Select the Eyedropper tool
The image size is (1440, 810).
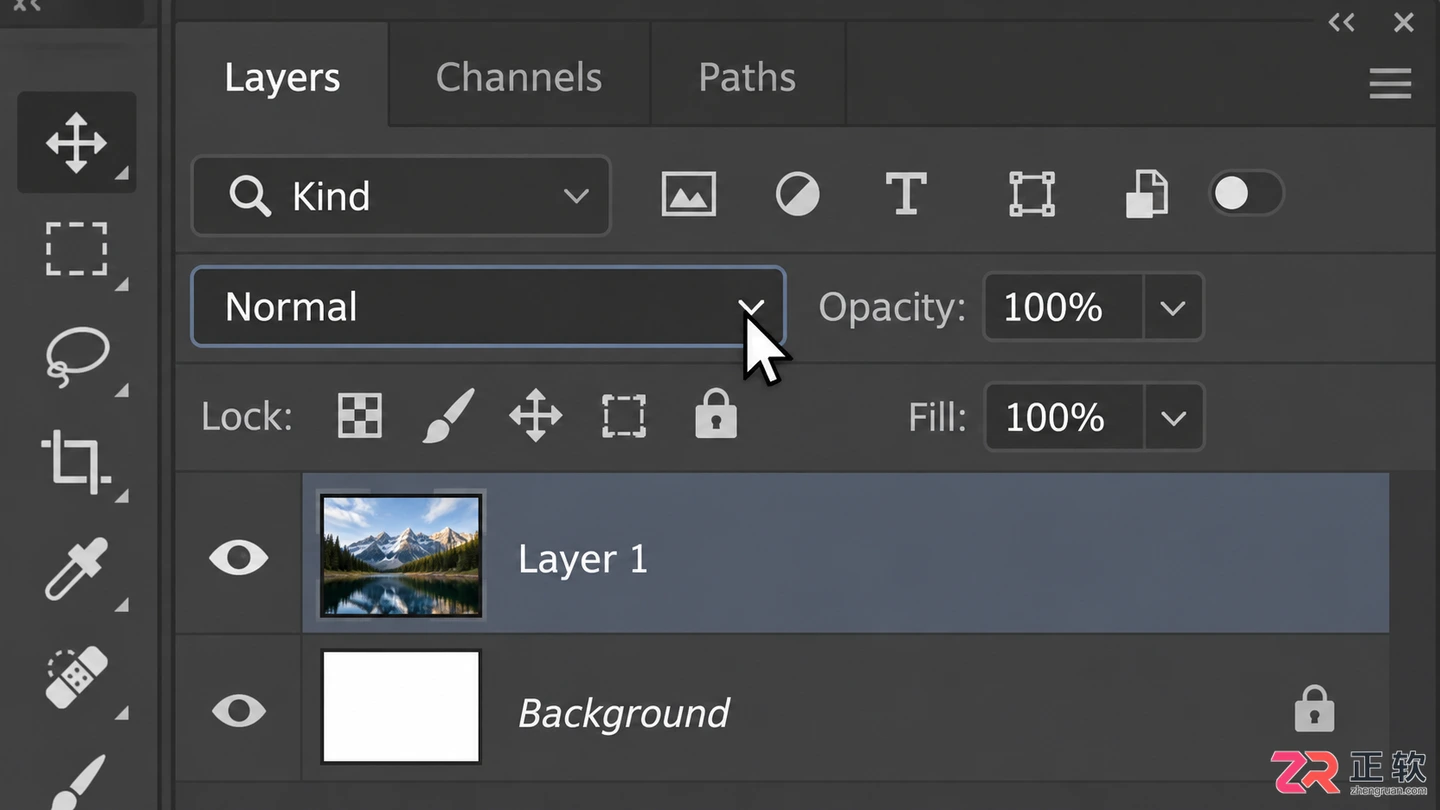coord(77,569)
